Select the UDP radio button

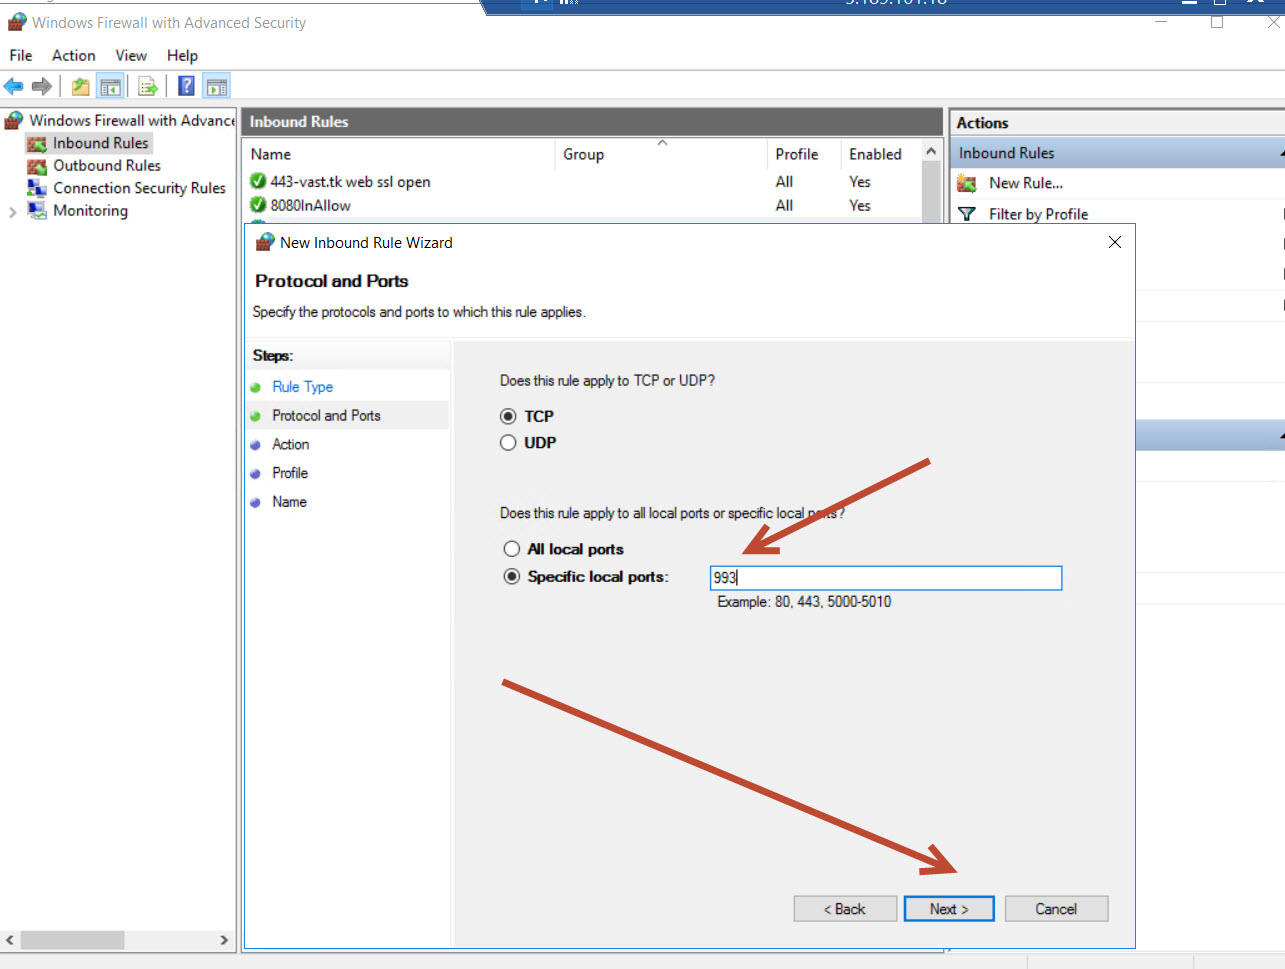point(508,443)
